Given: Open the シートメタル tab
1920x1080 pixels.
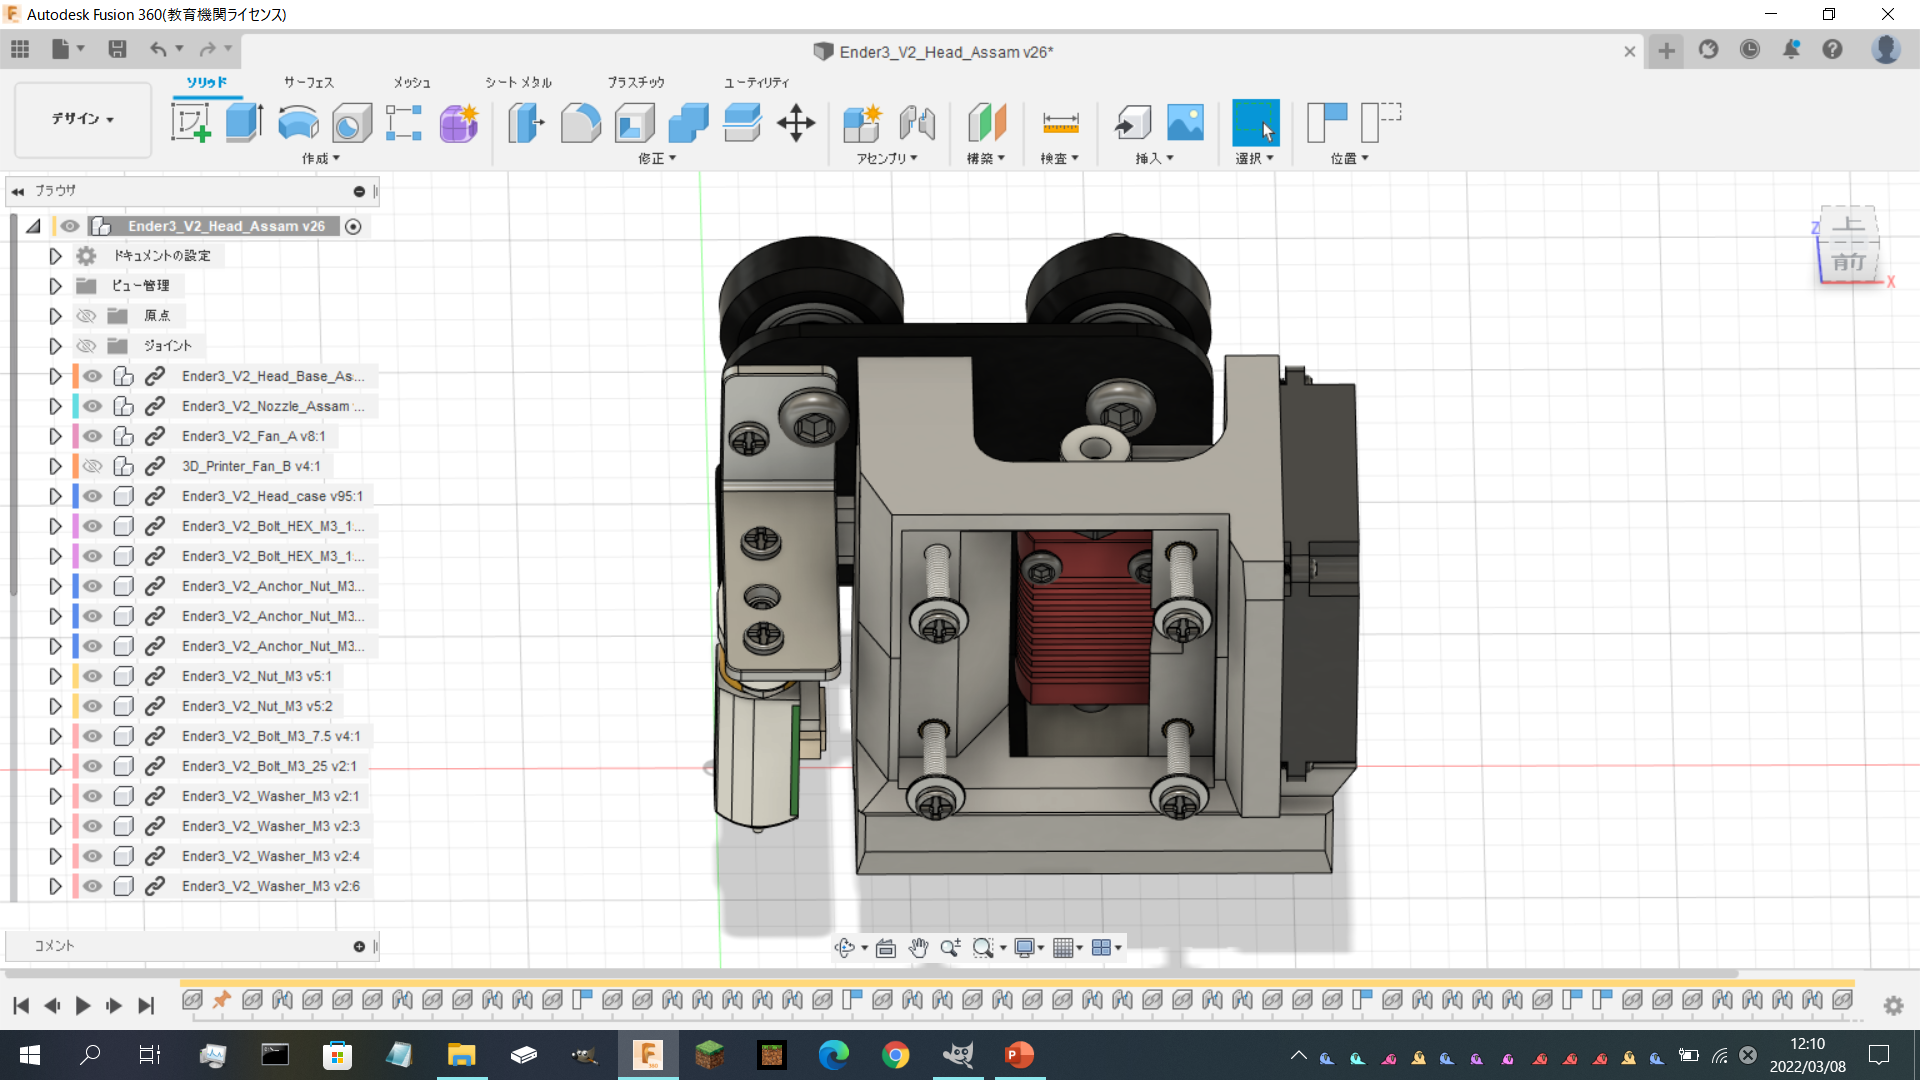Looking at the screenshot, I should [x=518, y=82].
